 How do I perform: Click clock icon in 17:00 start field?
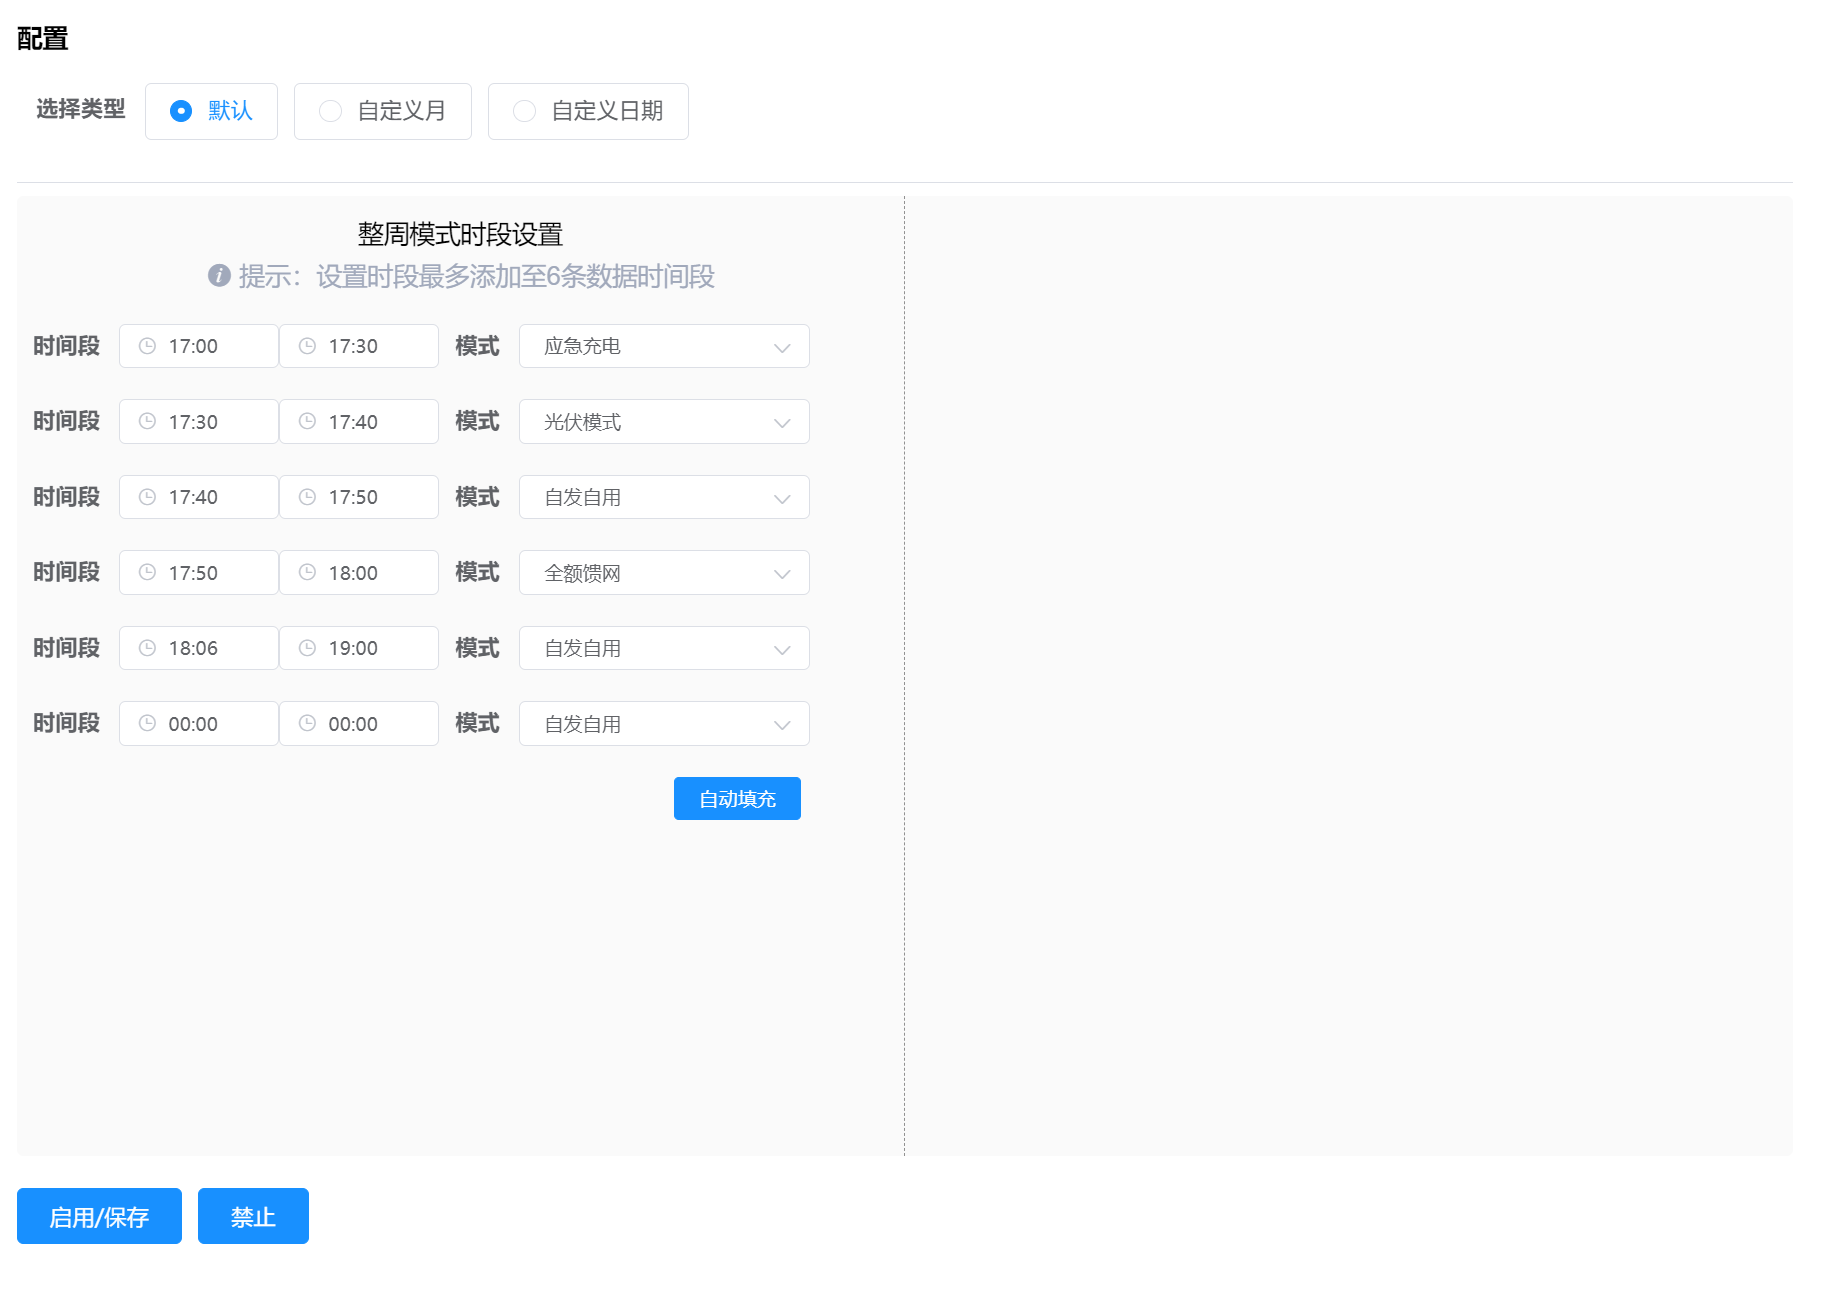click(x=147, y=346)
